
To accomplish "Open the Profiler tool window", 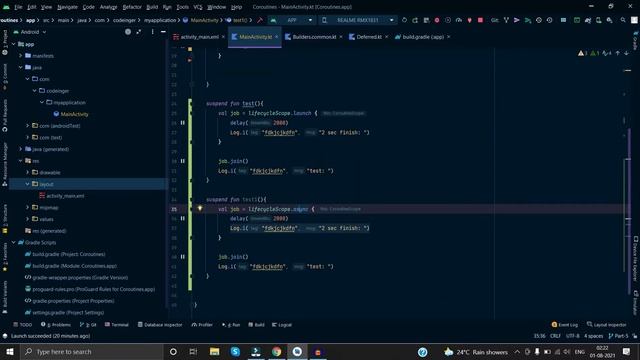I will 202,325.
